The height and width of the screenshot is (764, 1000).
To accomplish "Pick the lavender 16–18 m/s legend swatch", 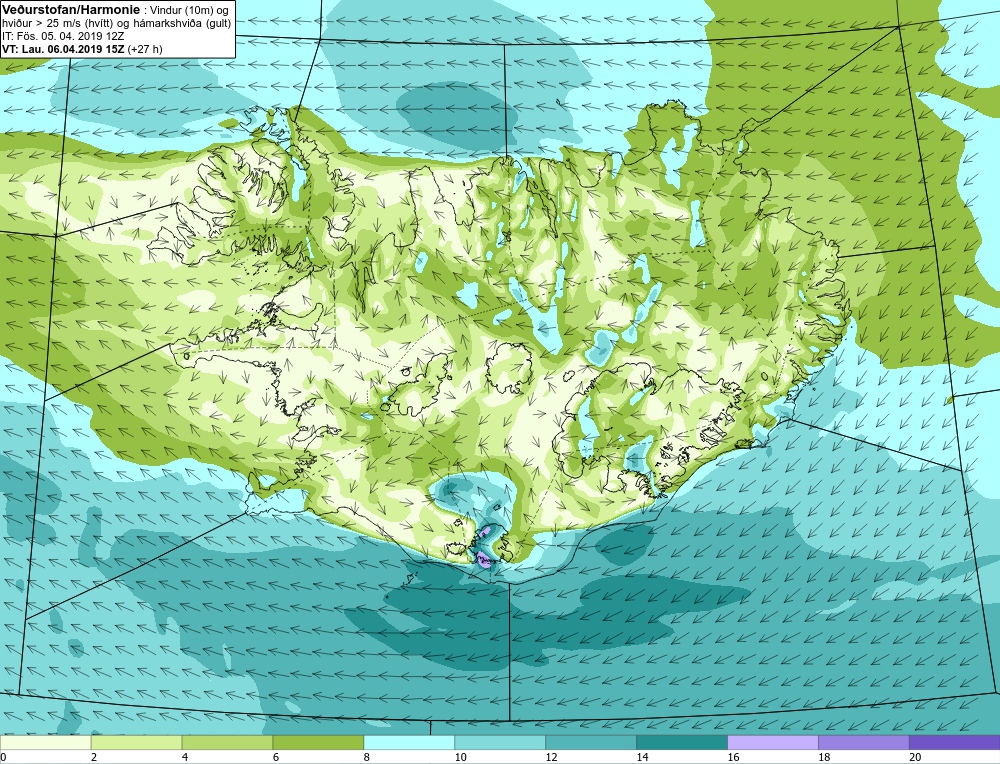I will 773,742.
